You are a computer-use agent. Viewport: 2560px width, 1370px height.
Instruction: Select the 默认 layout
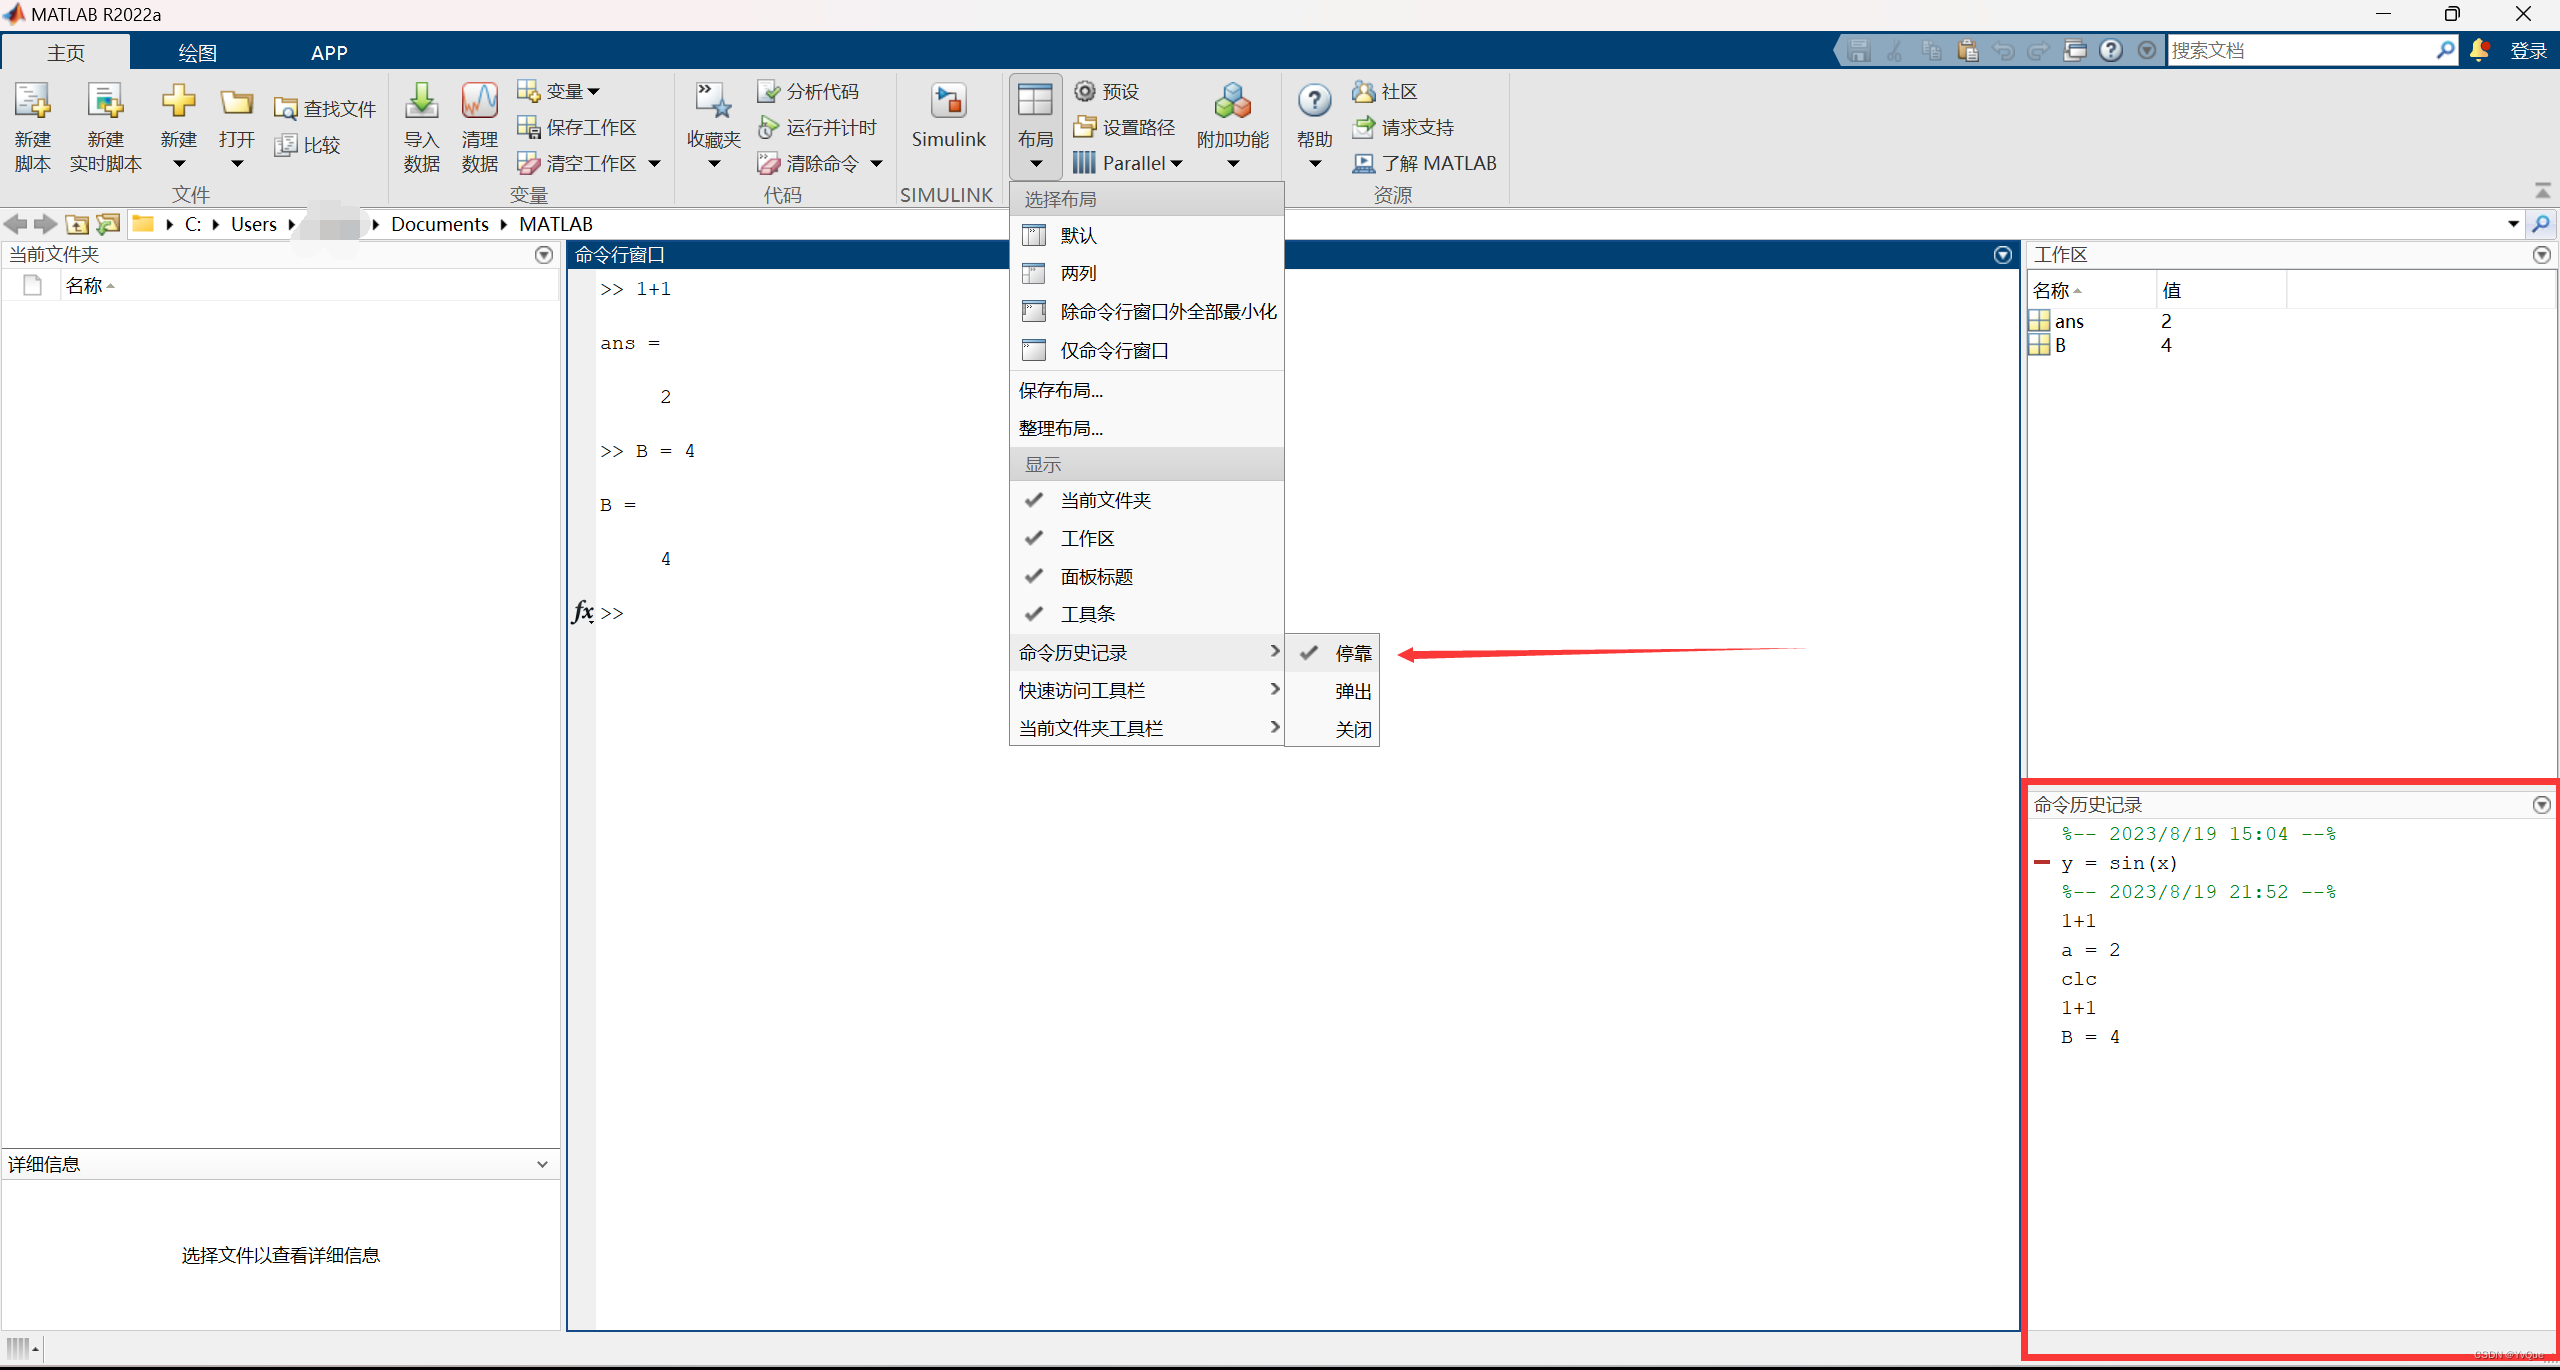[x=1146, y=235]
